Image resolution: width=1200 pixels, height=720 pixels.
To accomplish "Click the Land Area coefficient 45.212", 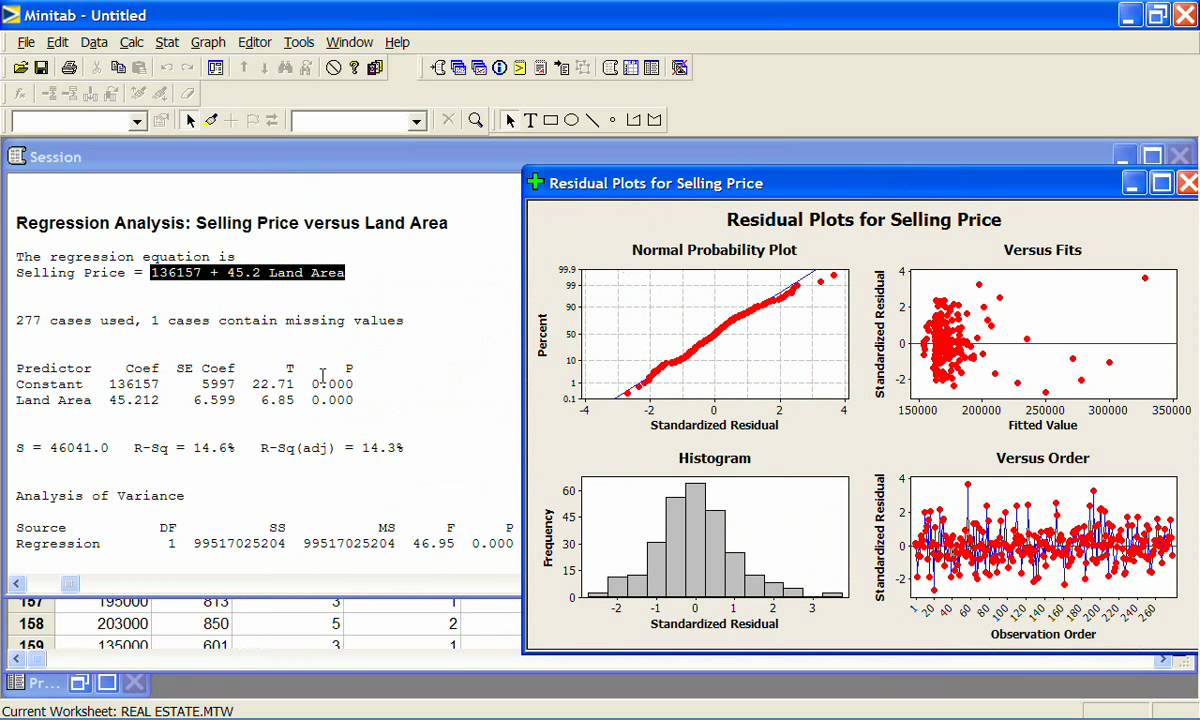I will 134,400.
